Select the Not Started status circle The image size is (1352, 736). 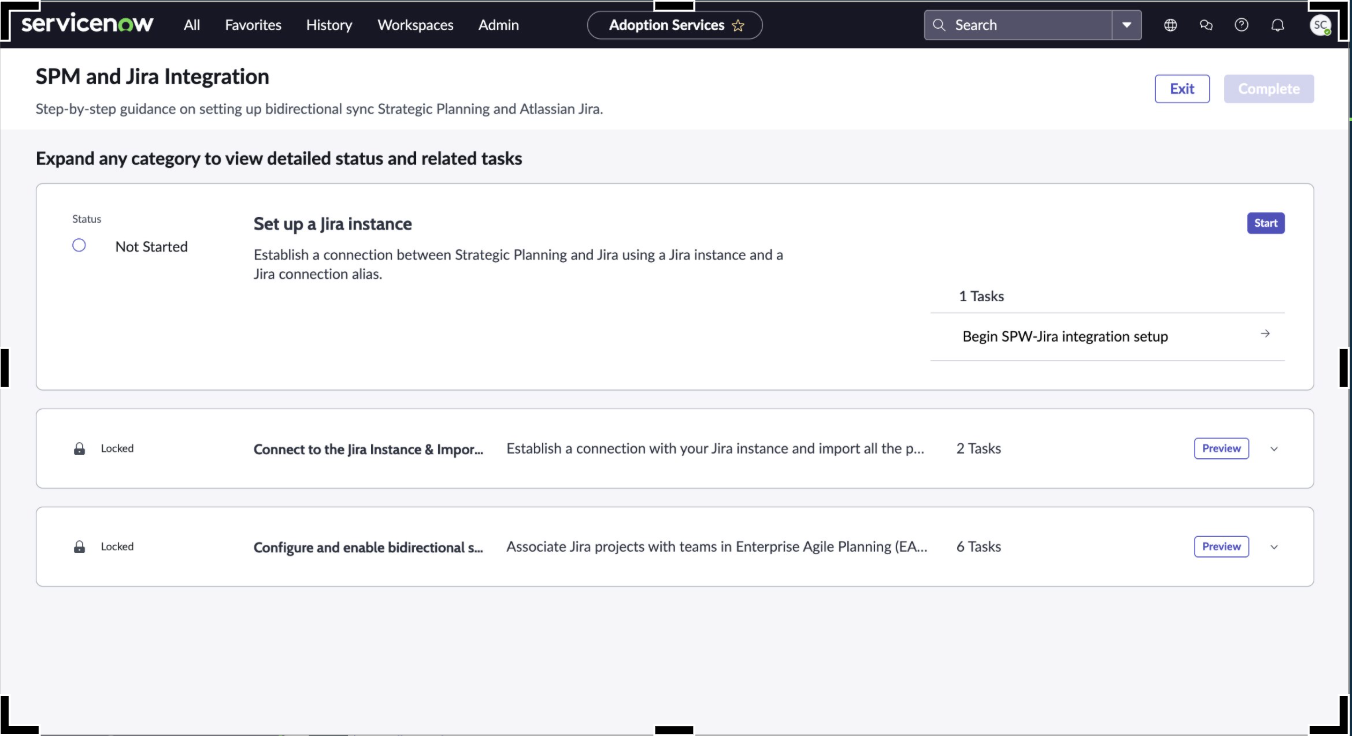pos(79,245)
